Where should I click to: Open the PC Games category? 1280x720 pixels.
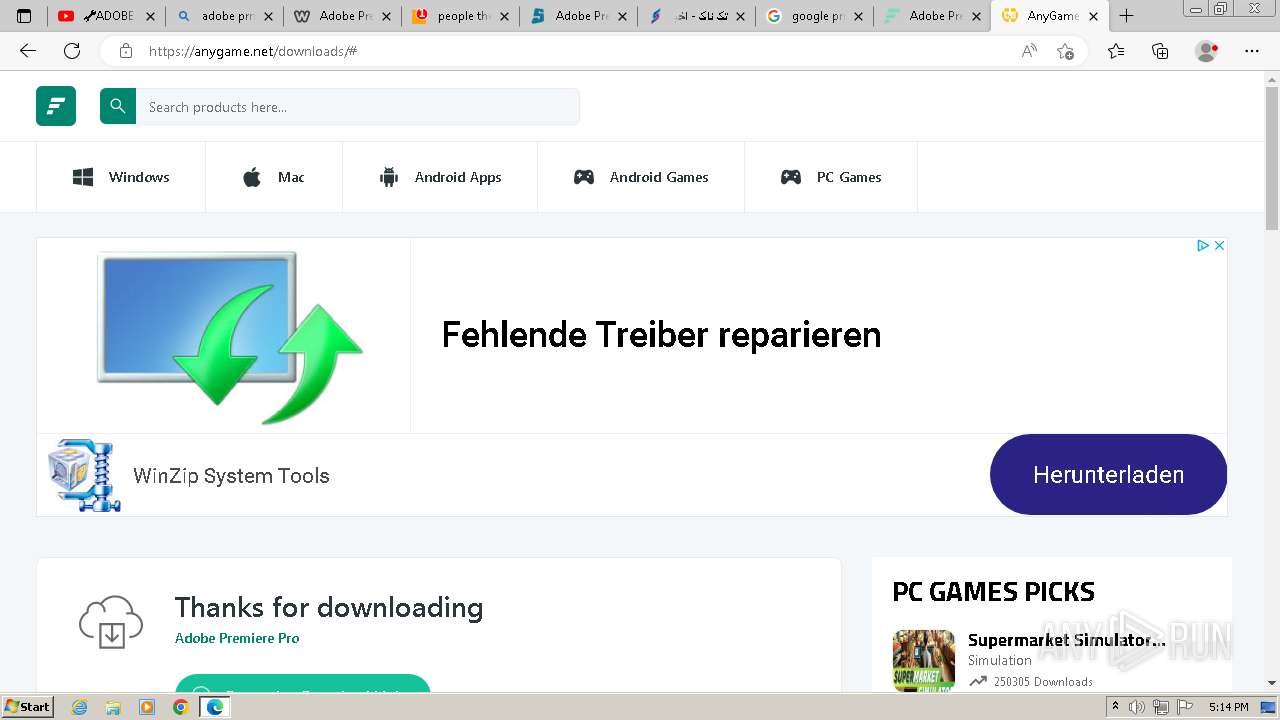tap(831, 177)
